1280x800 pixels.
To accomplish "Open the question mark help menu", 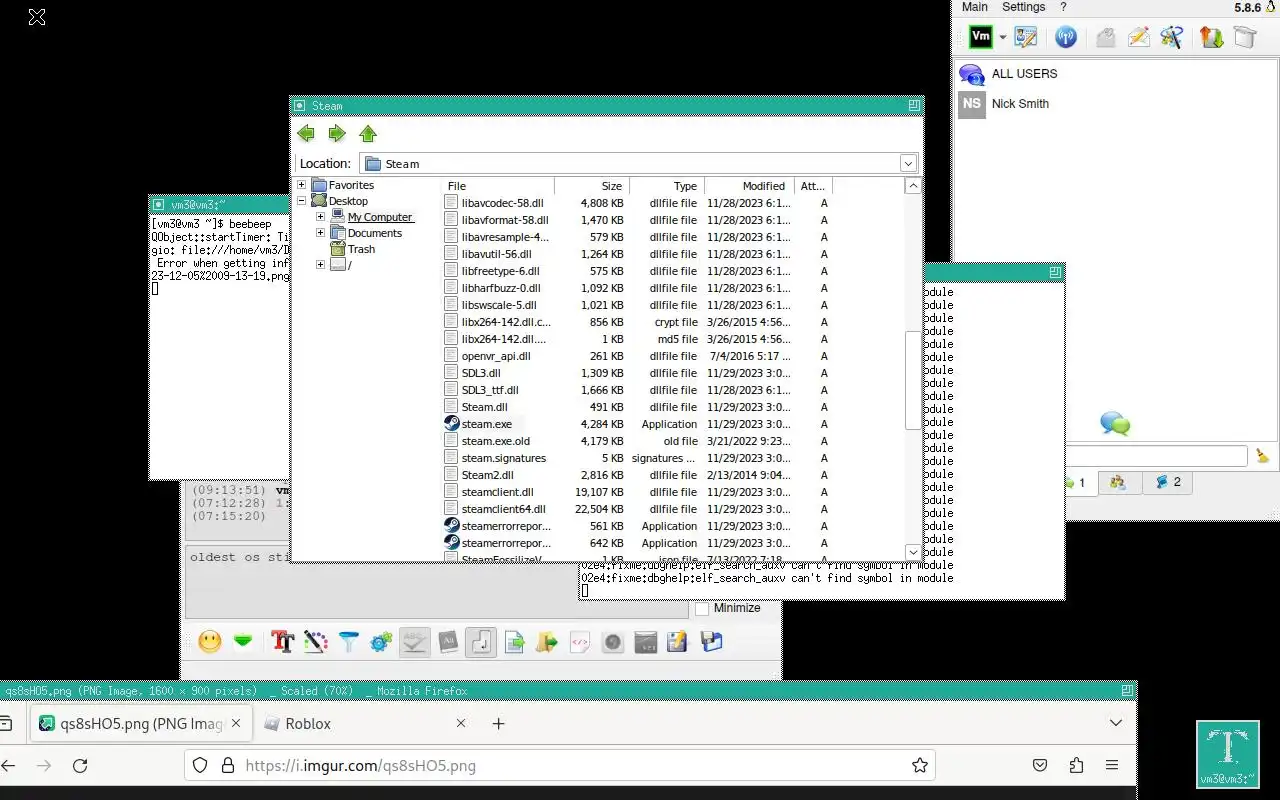I will [x=1063, y=7].
